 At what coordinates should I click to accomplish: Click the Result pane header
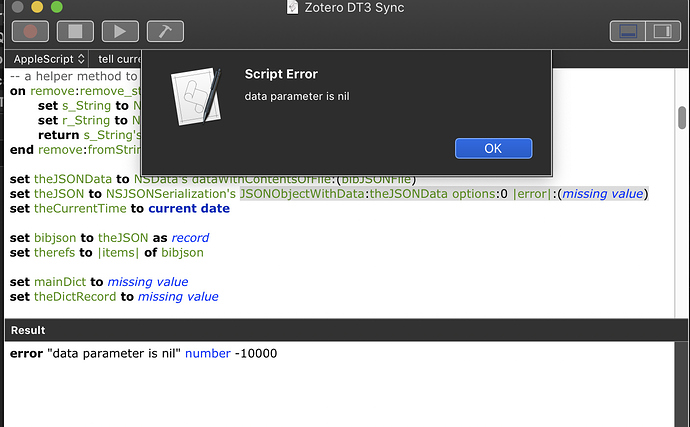[x=346, y=330]
